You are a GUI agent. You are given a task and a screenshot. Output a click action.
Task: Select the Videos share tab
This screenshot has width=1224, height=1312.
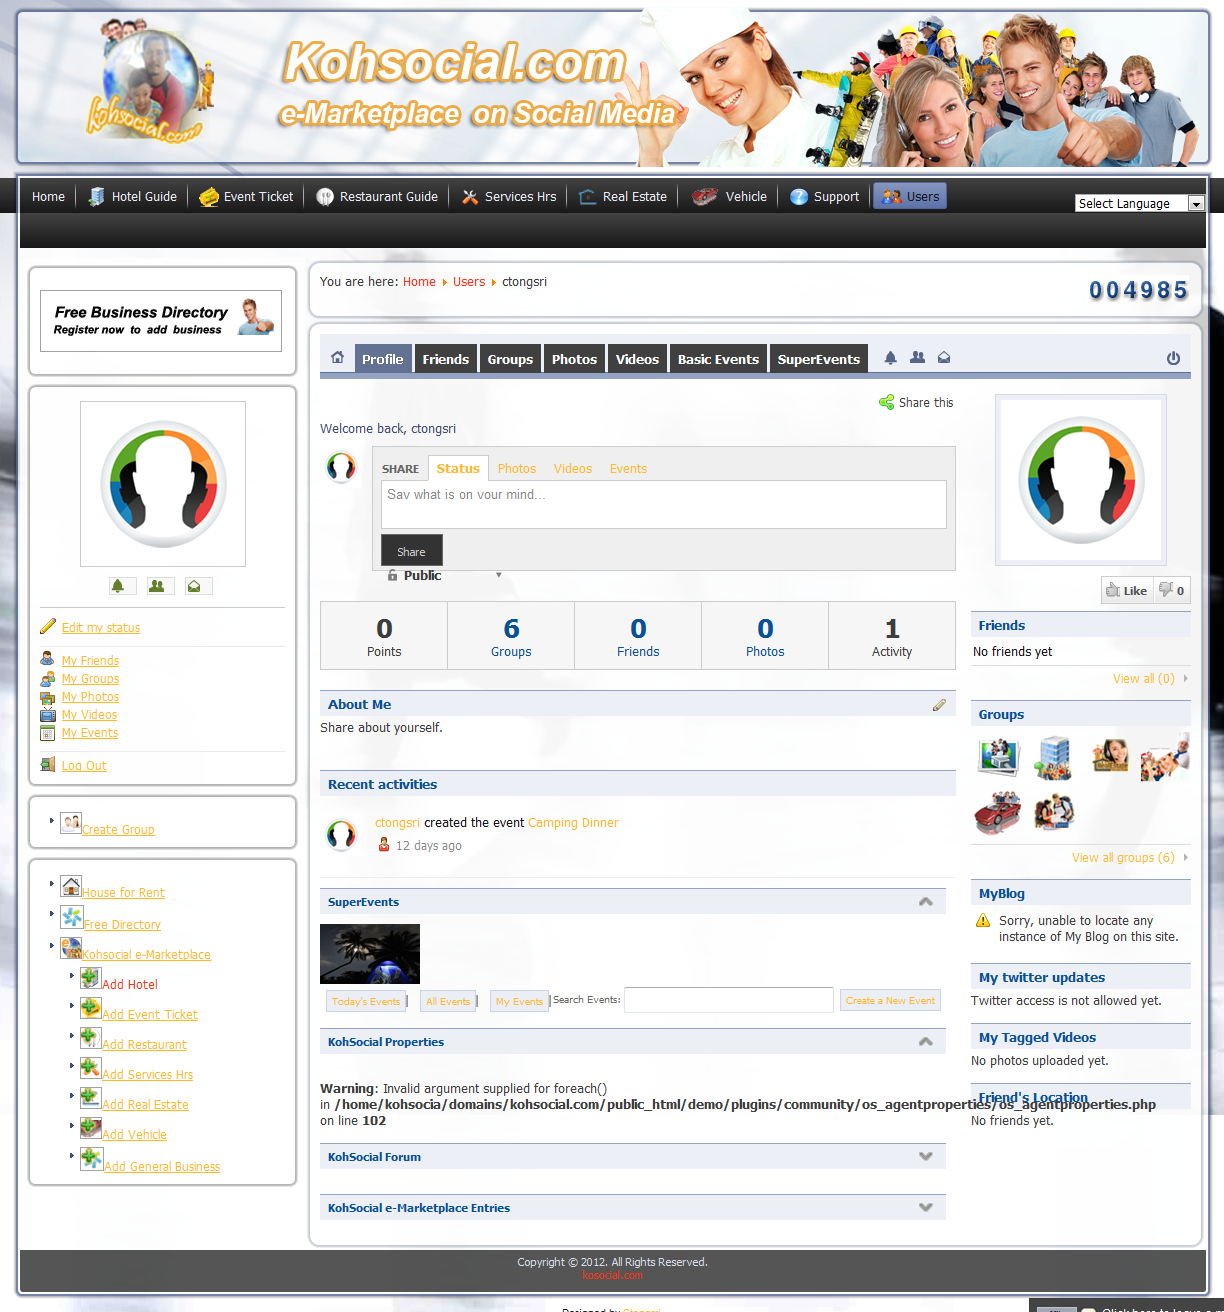(573, 468)
